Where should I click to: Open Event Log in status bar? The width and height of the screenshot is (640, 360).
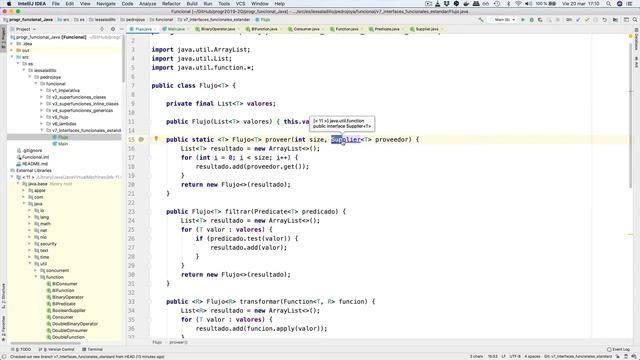pos(618,349)
